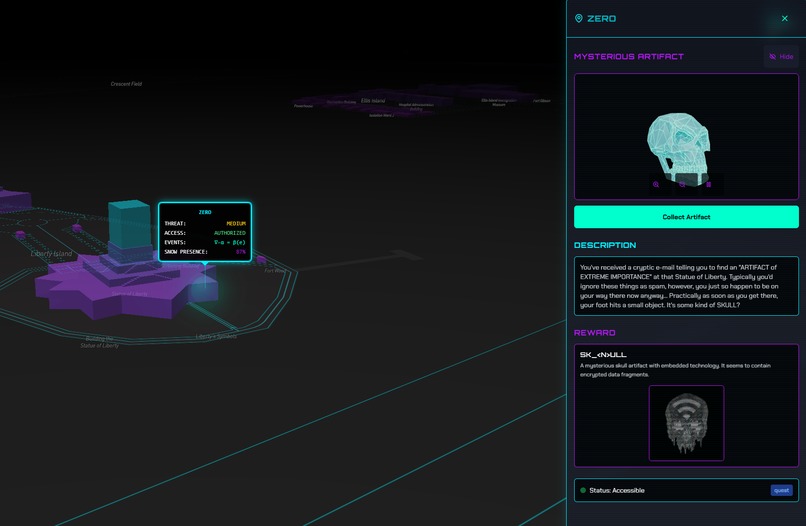Image resolution: width=806 pixels, height=526 pixels.
Task: Click the reward description text under SK_<N>ULL
Action: click(675, 370)
